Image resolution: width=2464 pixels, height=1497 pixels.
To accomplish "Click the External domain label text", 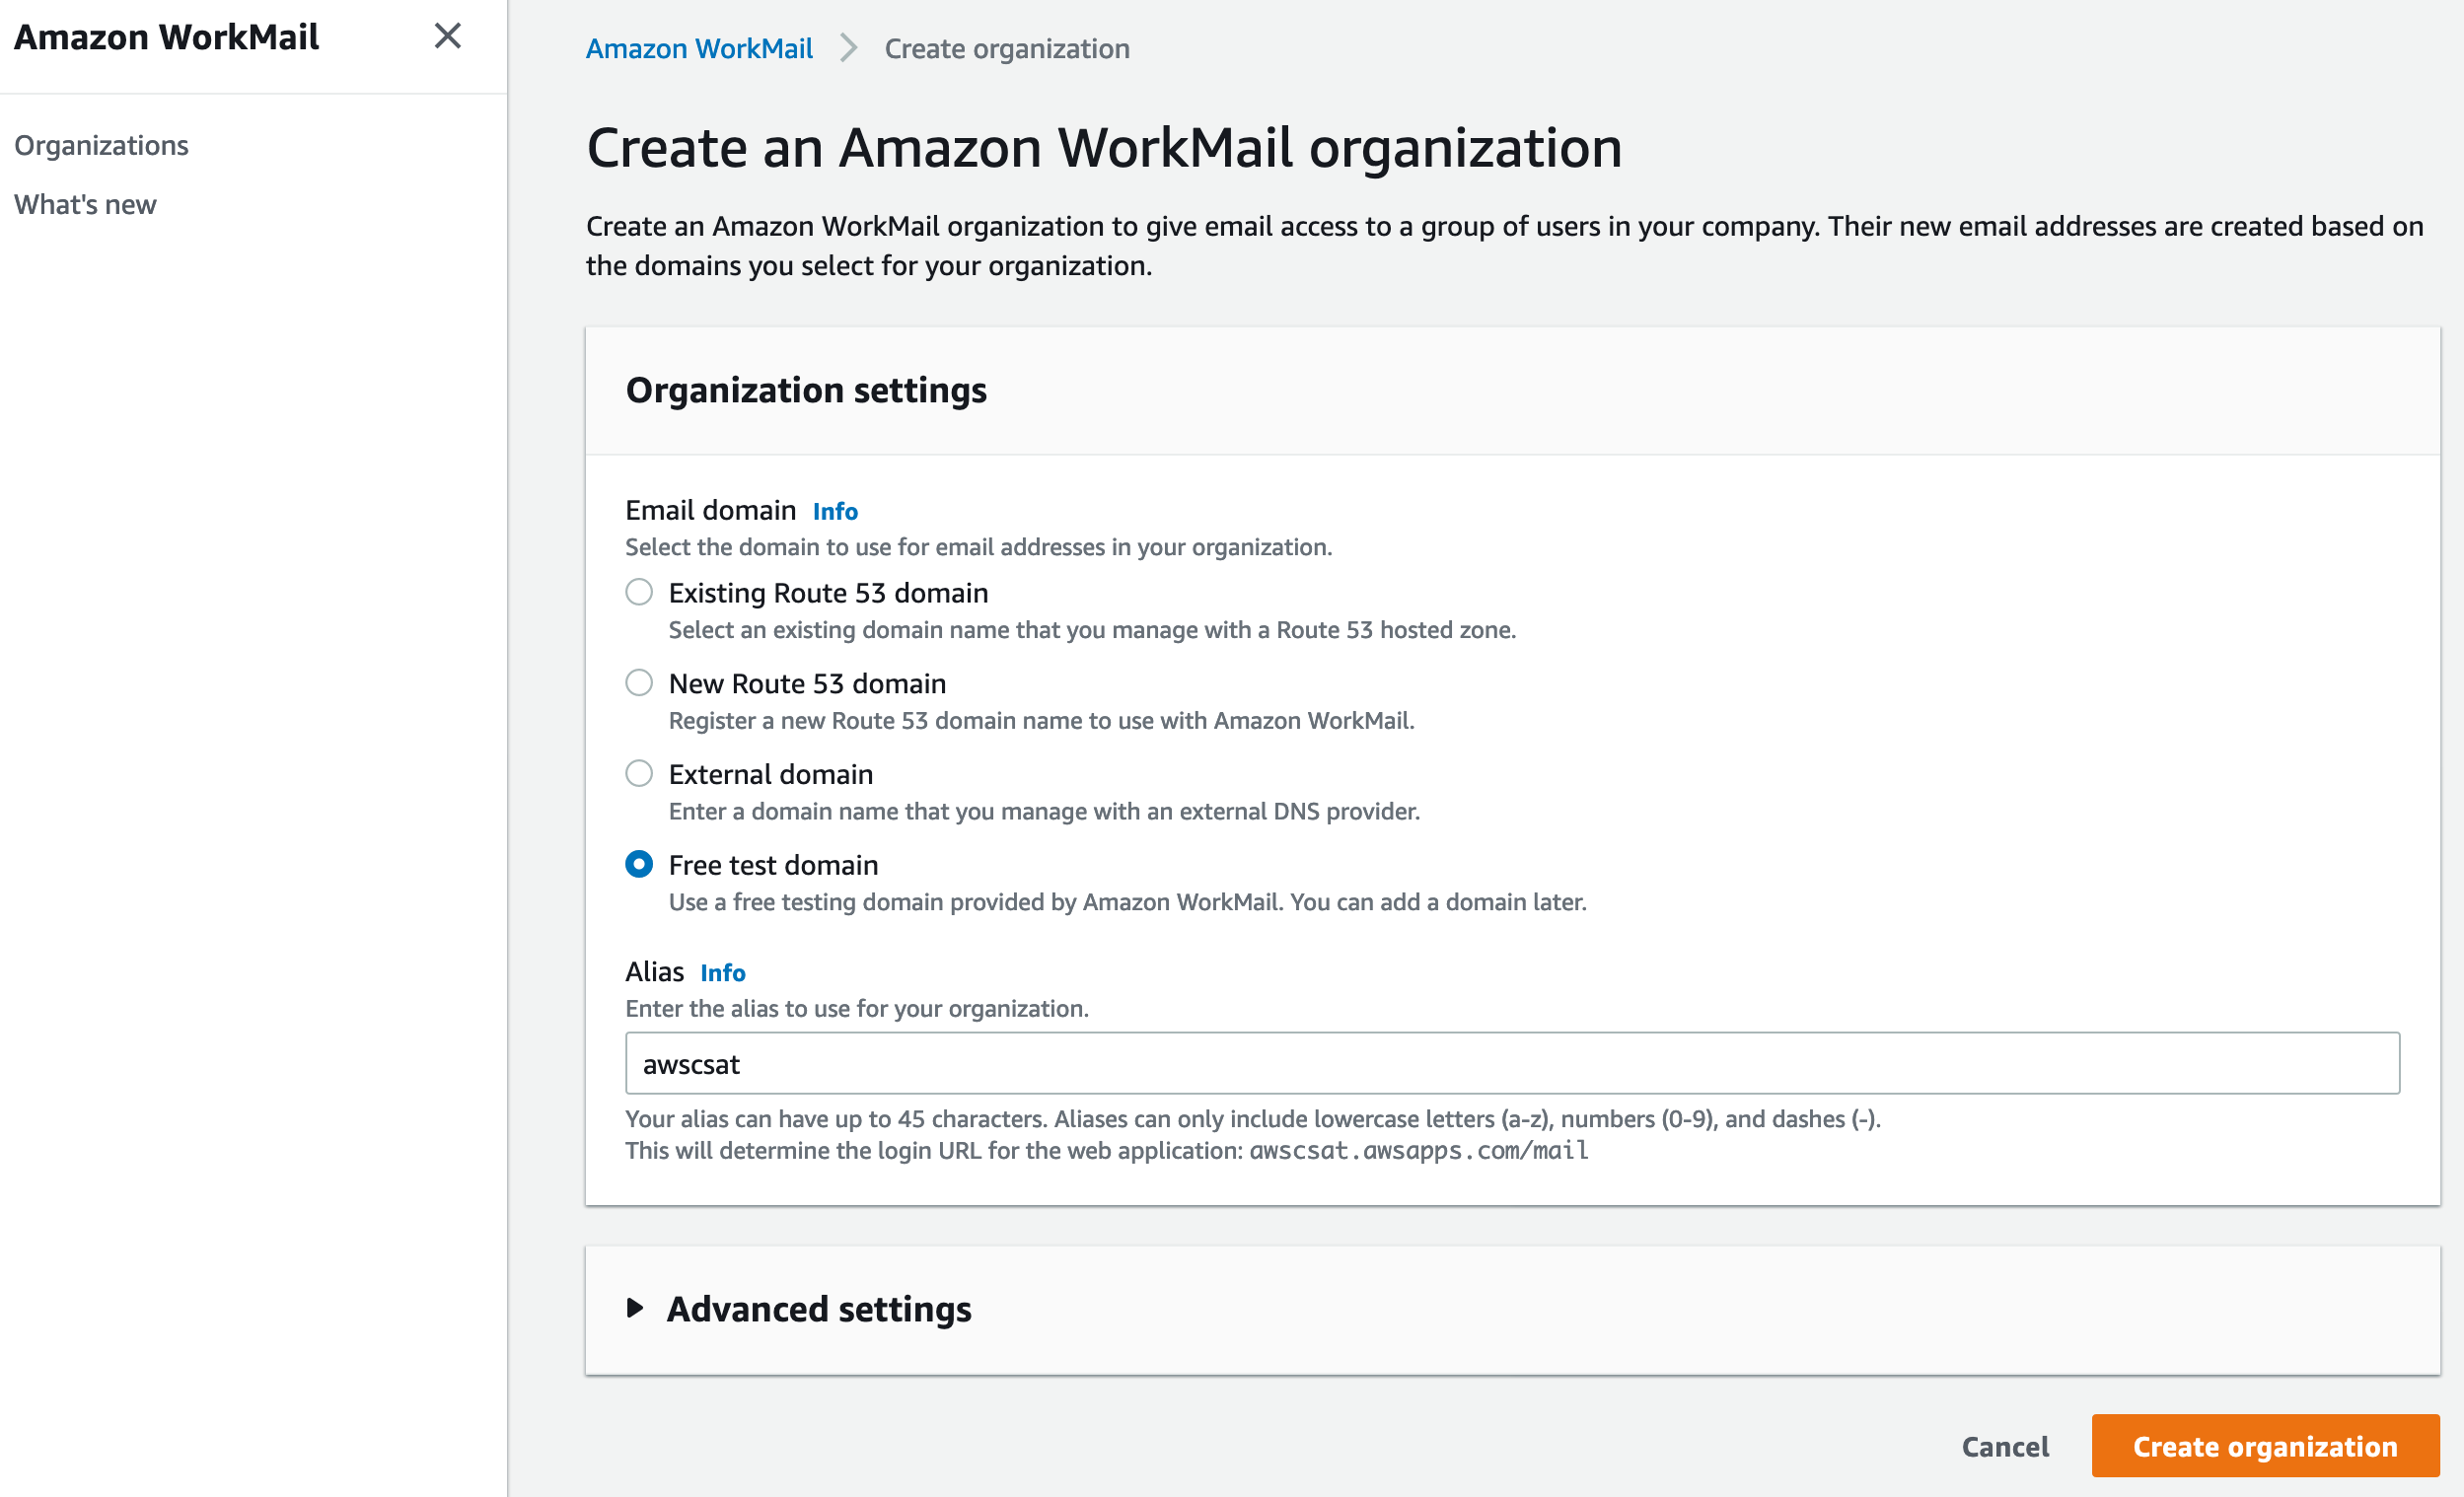I will [x=771, y=774].
